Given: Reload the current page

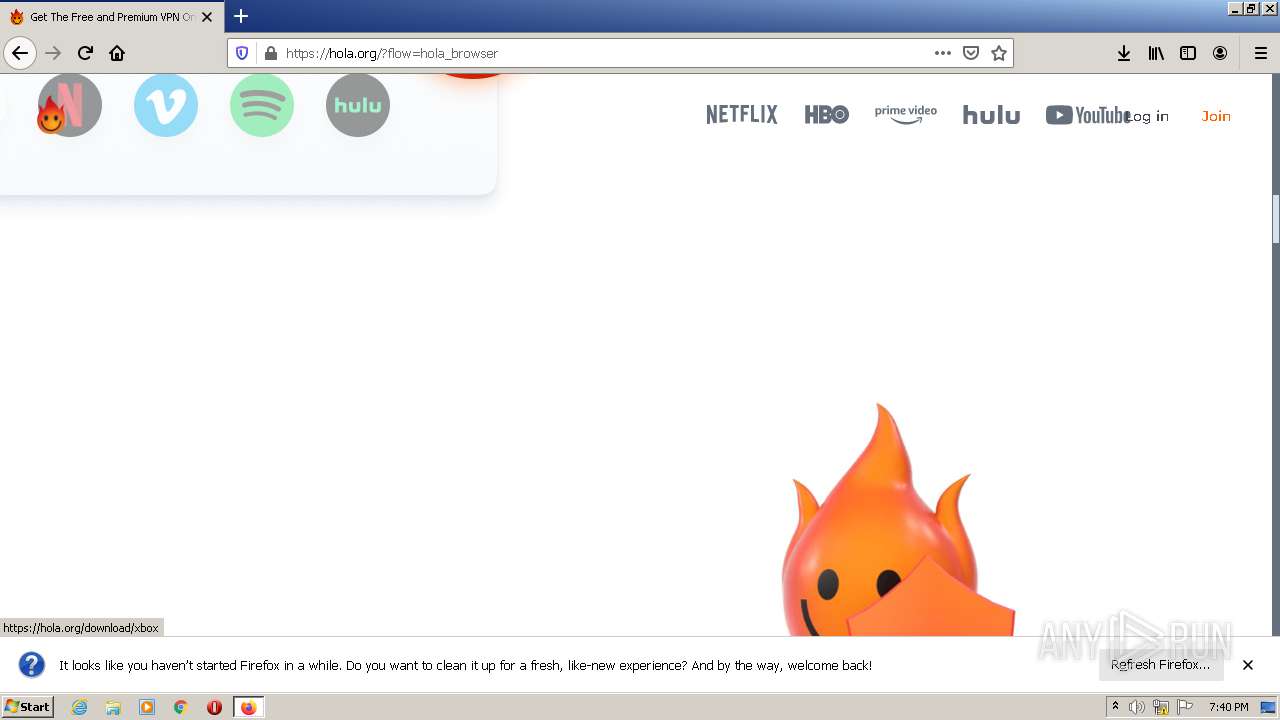Looking at the screenshot, I should coord(86,53).
